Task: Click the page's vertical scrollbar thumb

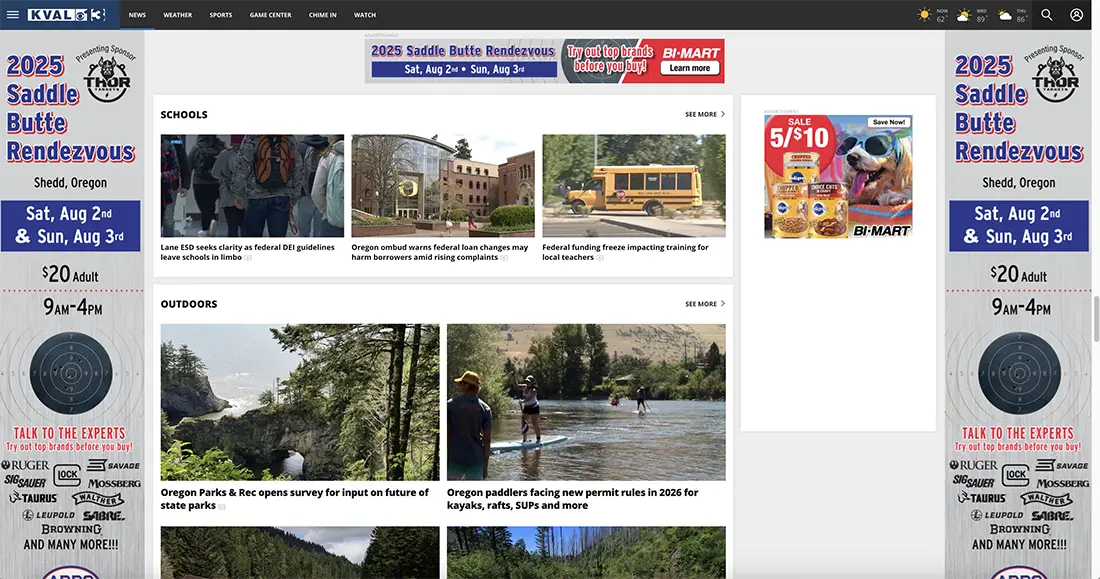Action: [x=1096, y=318]
